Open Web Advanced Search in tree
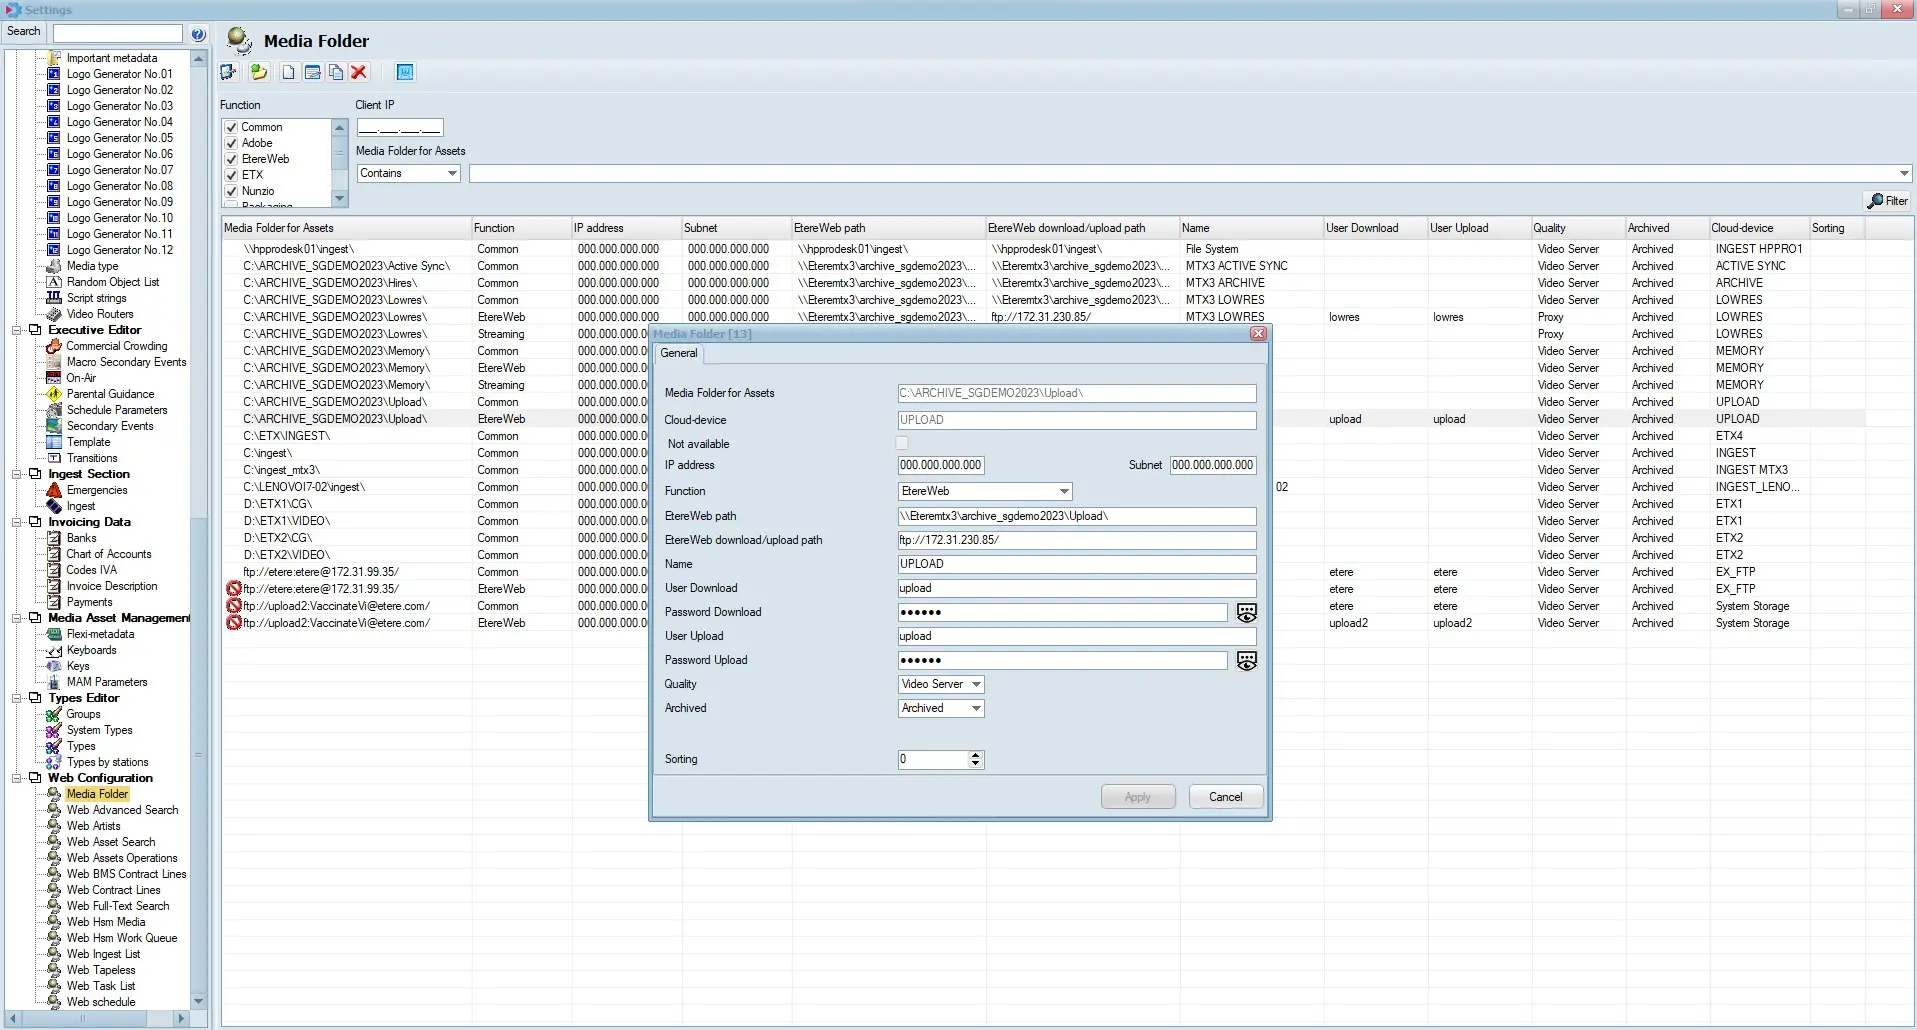The width and height of the screenshot is (1917, 1030). click(122, 810)
